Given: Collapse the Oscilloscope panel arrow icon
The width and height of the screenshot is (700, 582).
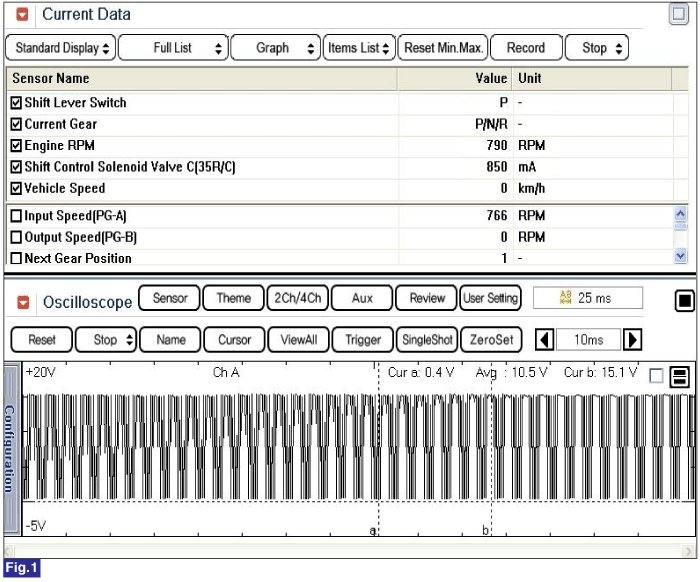Looking at the screenshot, I should [22, 301].
